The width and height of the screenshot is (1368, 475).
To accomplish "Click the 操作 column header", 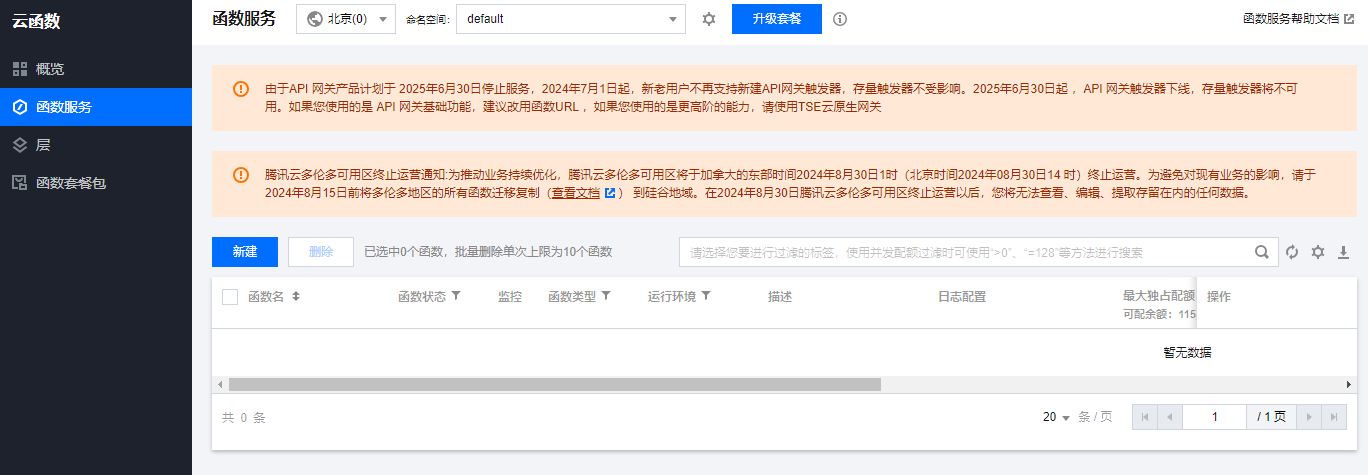I will click(1219, 297).
